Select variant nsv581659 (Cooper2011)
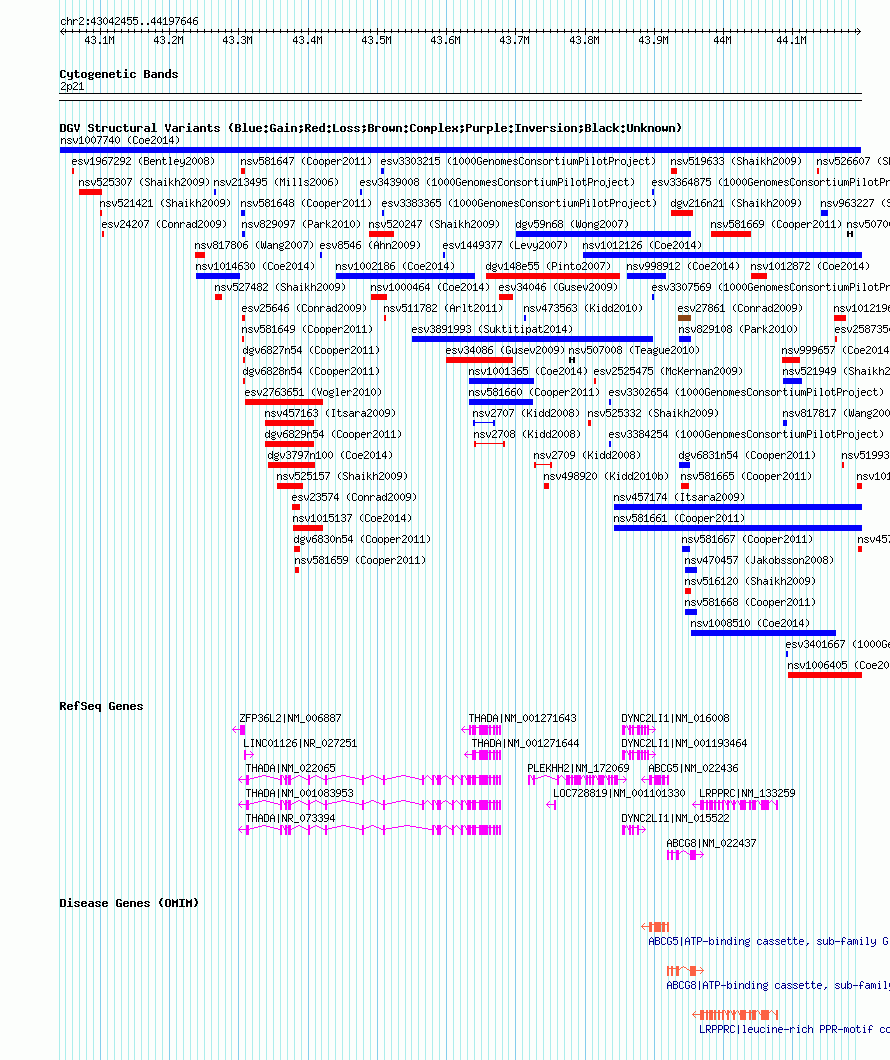Viewport: 890px width, 1060px height. [360, 560]
